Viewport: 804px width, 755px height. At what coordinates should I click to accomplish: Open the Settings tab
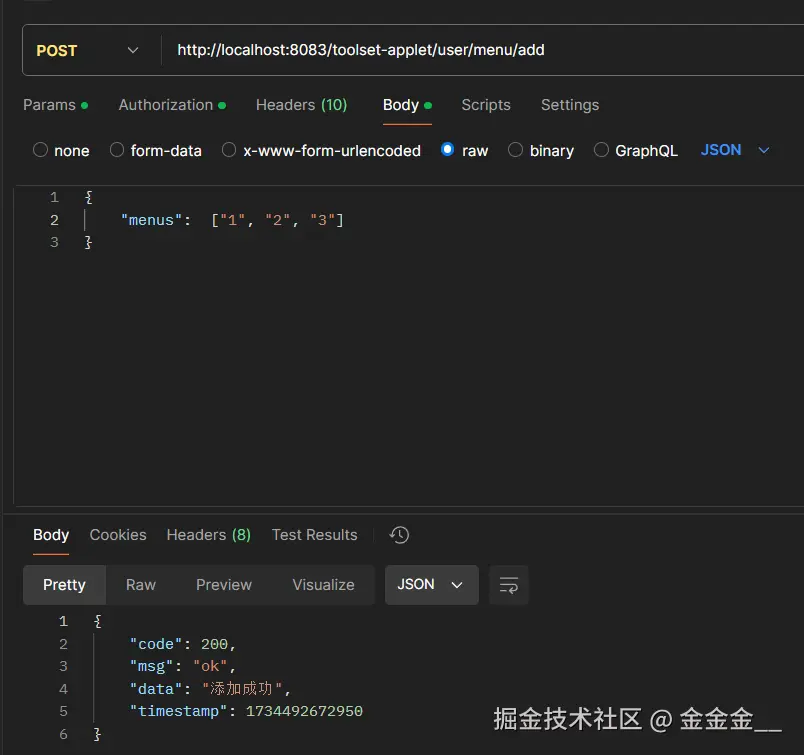point(570,105)
